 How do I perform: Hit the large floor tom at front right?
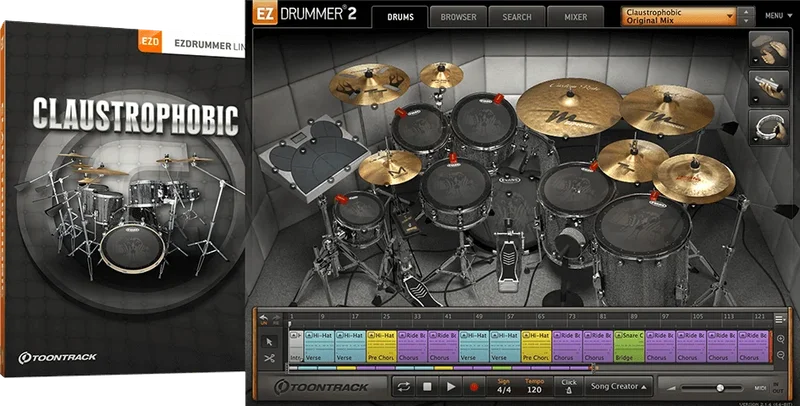coord(642,222)
